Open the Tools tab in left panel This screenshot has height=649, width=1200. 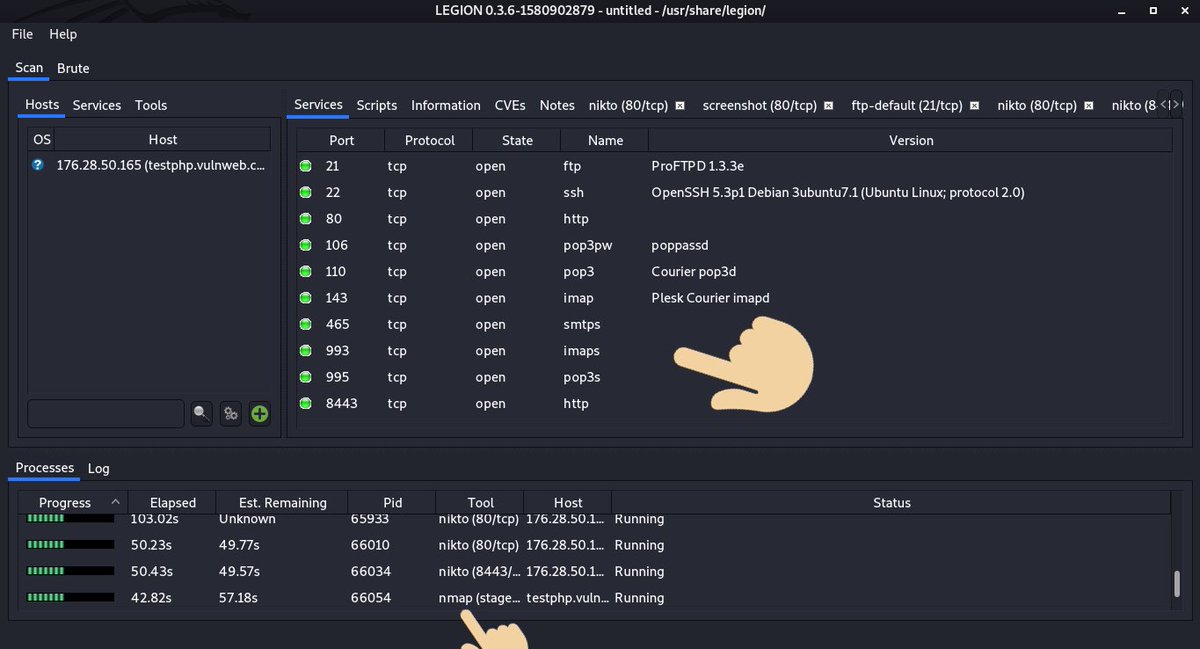[x=151, y=105]
